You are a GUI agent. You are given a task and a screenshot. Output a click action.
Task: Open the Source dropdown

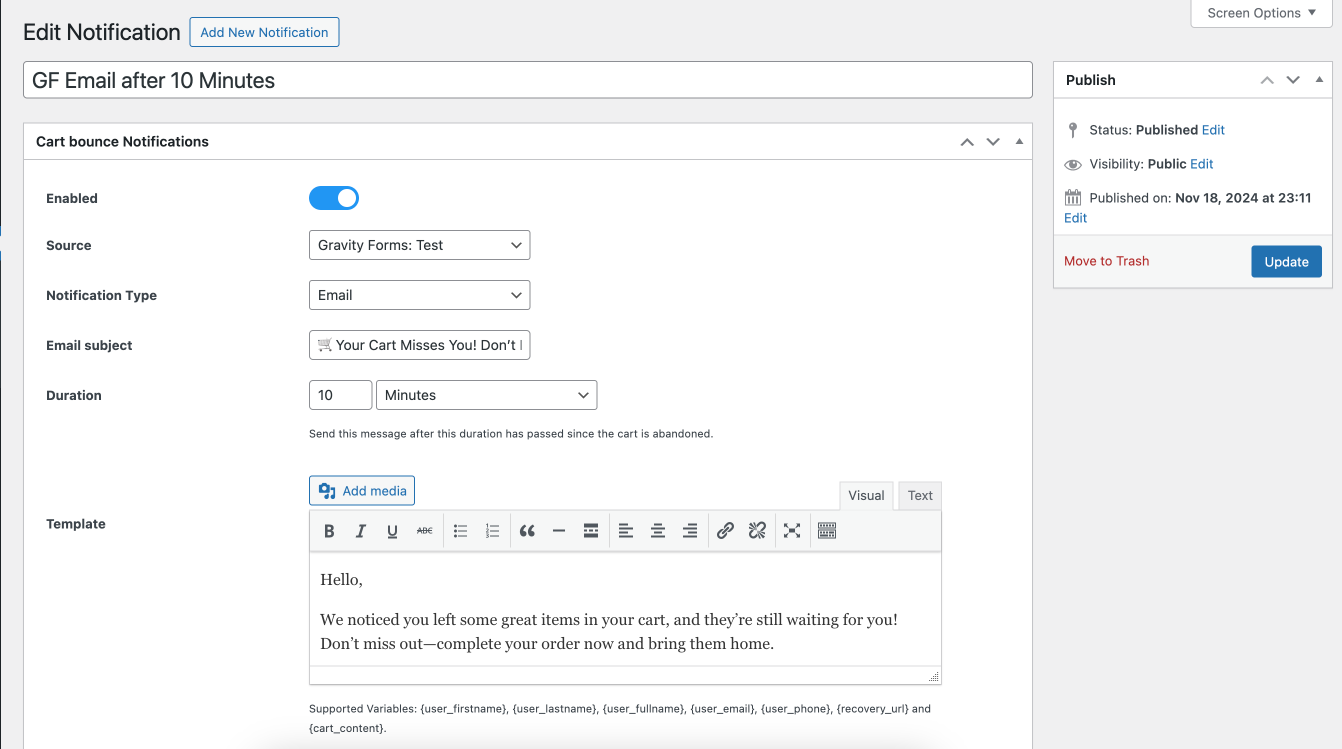[x=419, y=245]
